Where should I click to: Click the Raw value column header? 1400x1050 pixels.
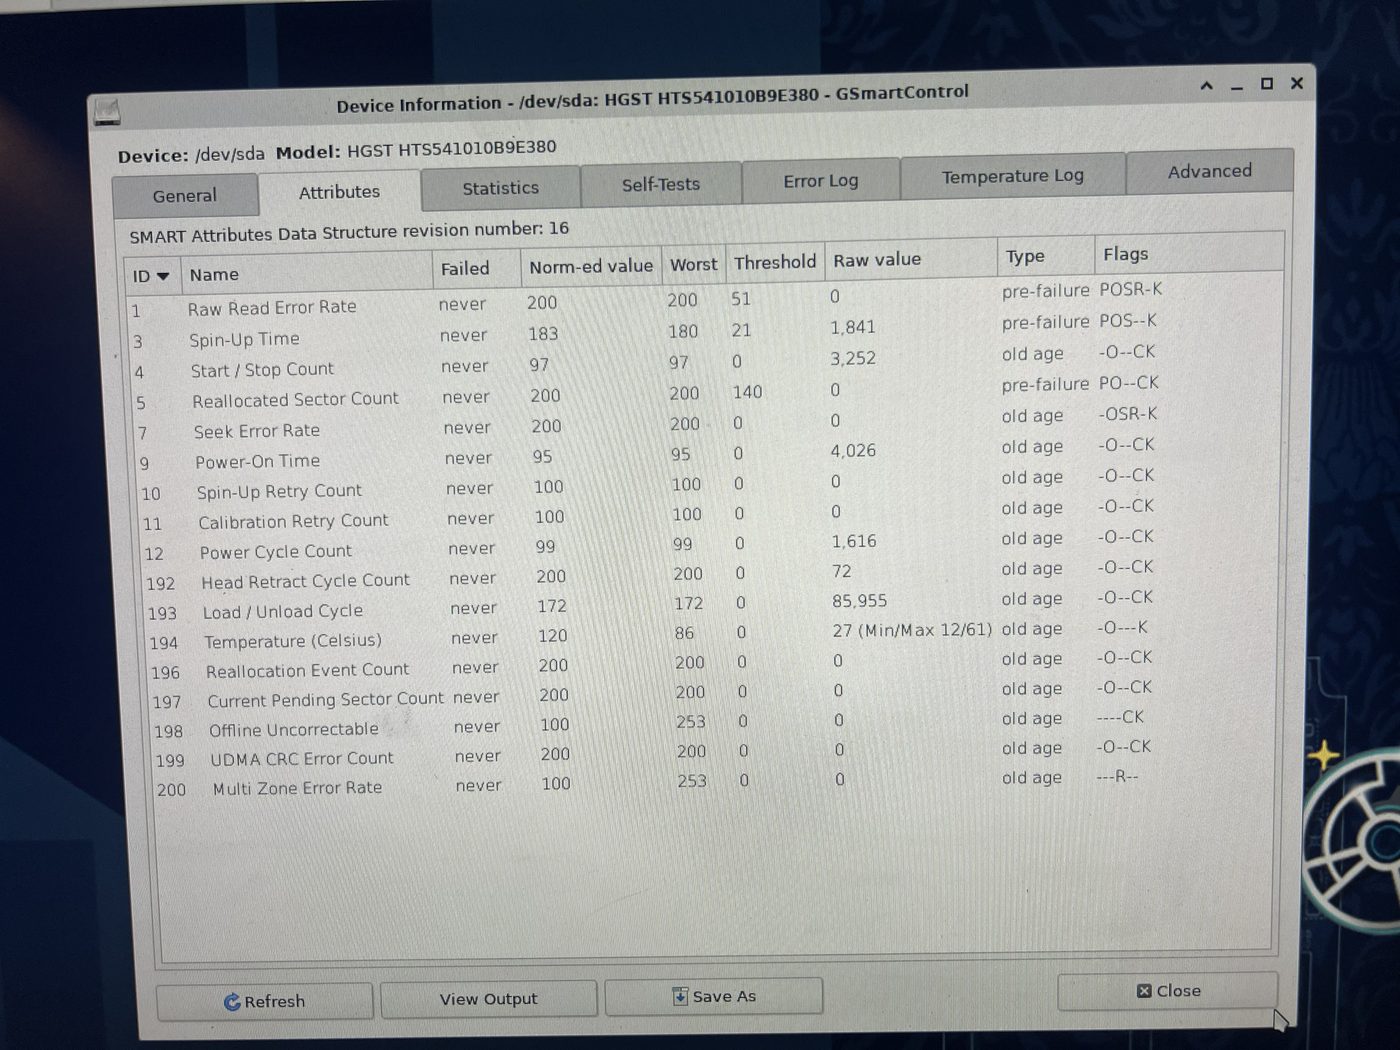(x=911, y=259)
